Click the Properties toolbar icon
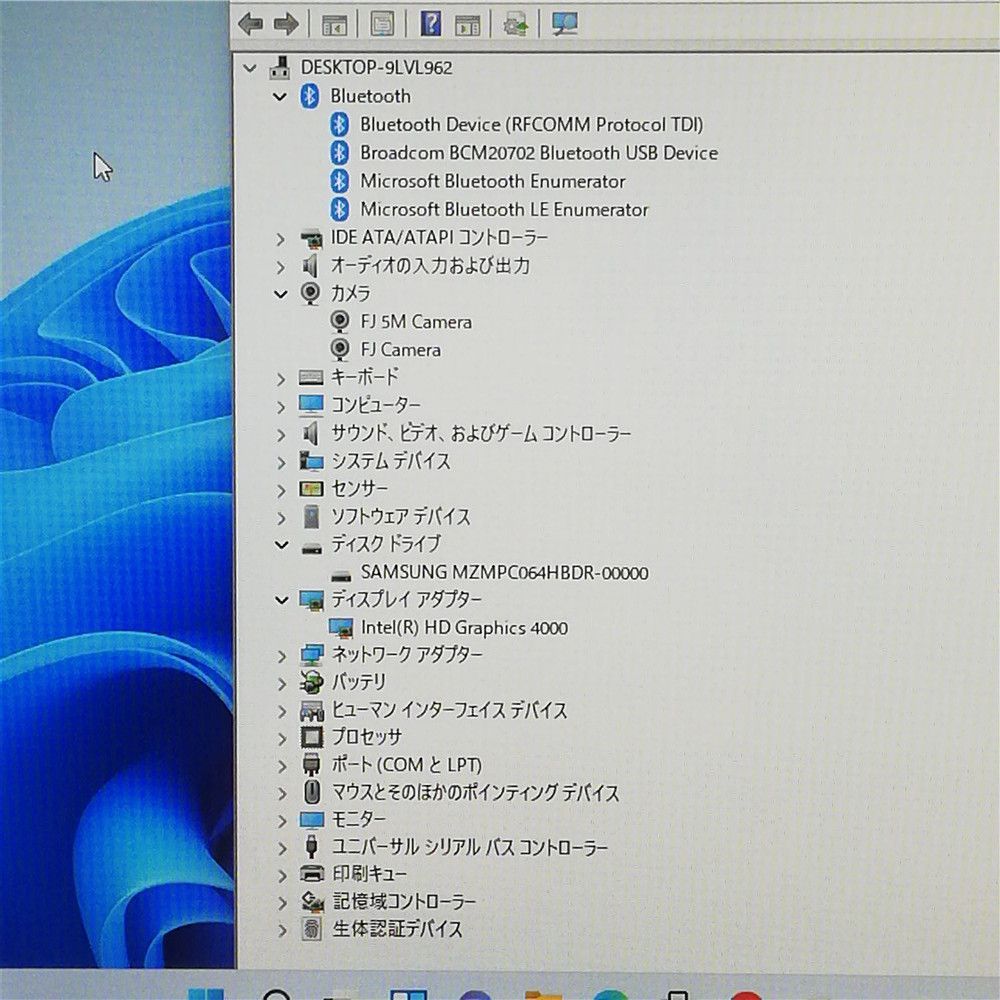This screenshot has height=1000, width=1000. 383,24
